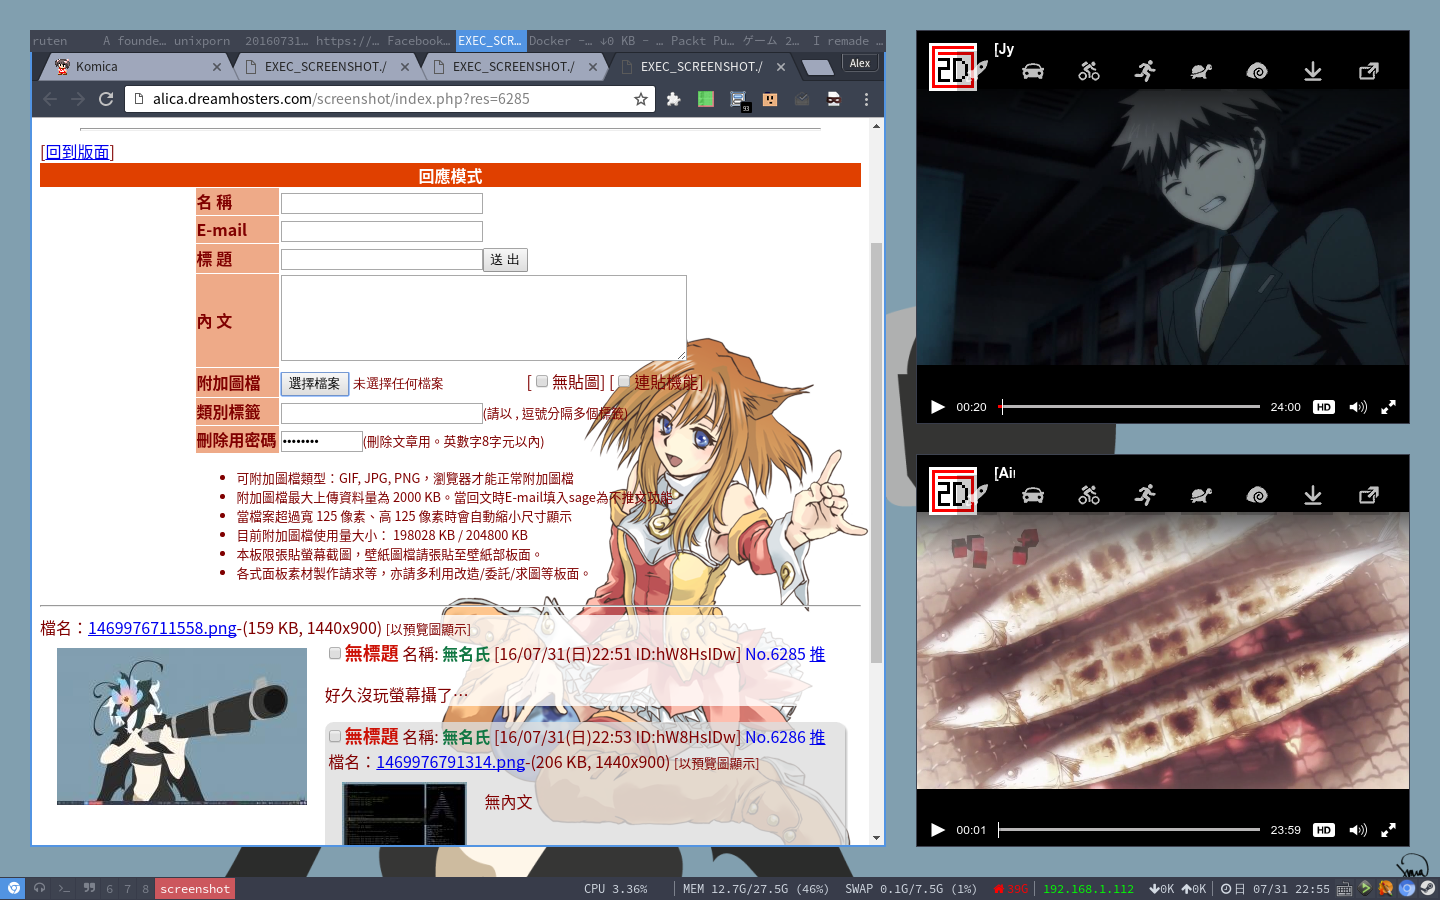Screen dimensions: 1440x900
Task: Bookmark this page with the star icon
Action: coord(641,99)
